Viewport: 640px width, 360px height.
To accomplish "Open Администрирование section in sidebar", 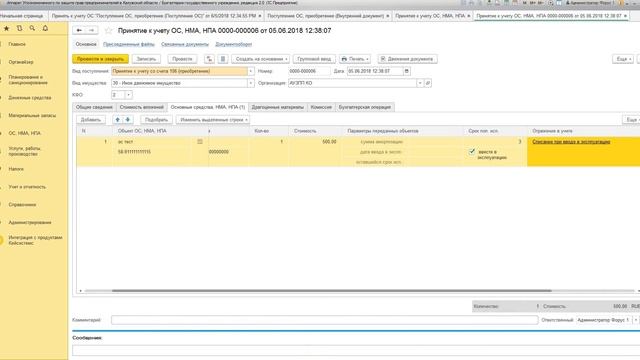I will click(30, 222).
